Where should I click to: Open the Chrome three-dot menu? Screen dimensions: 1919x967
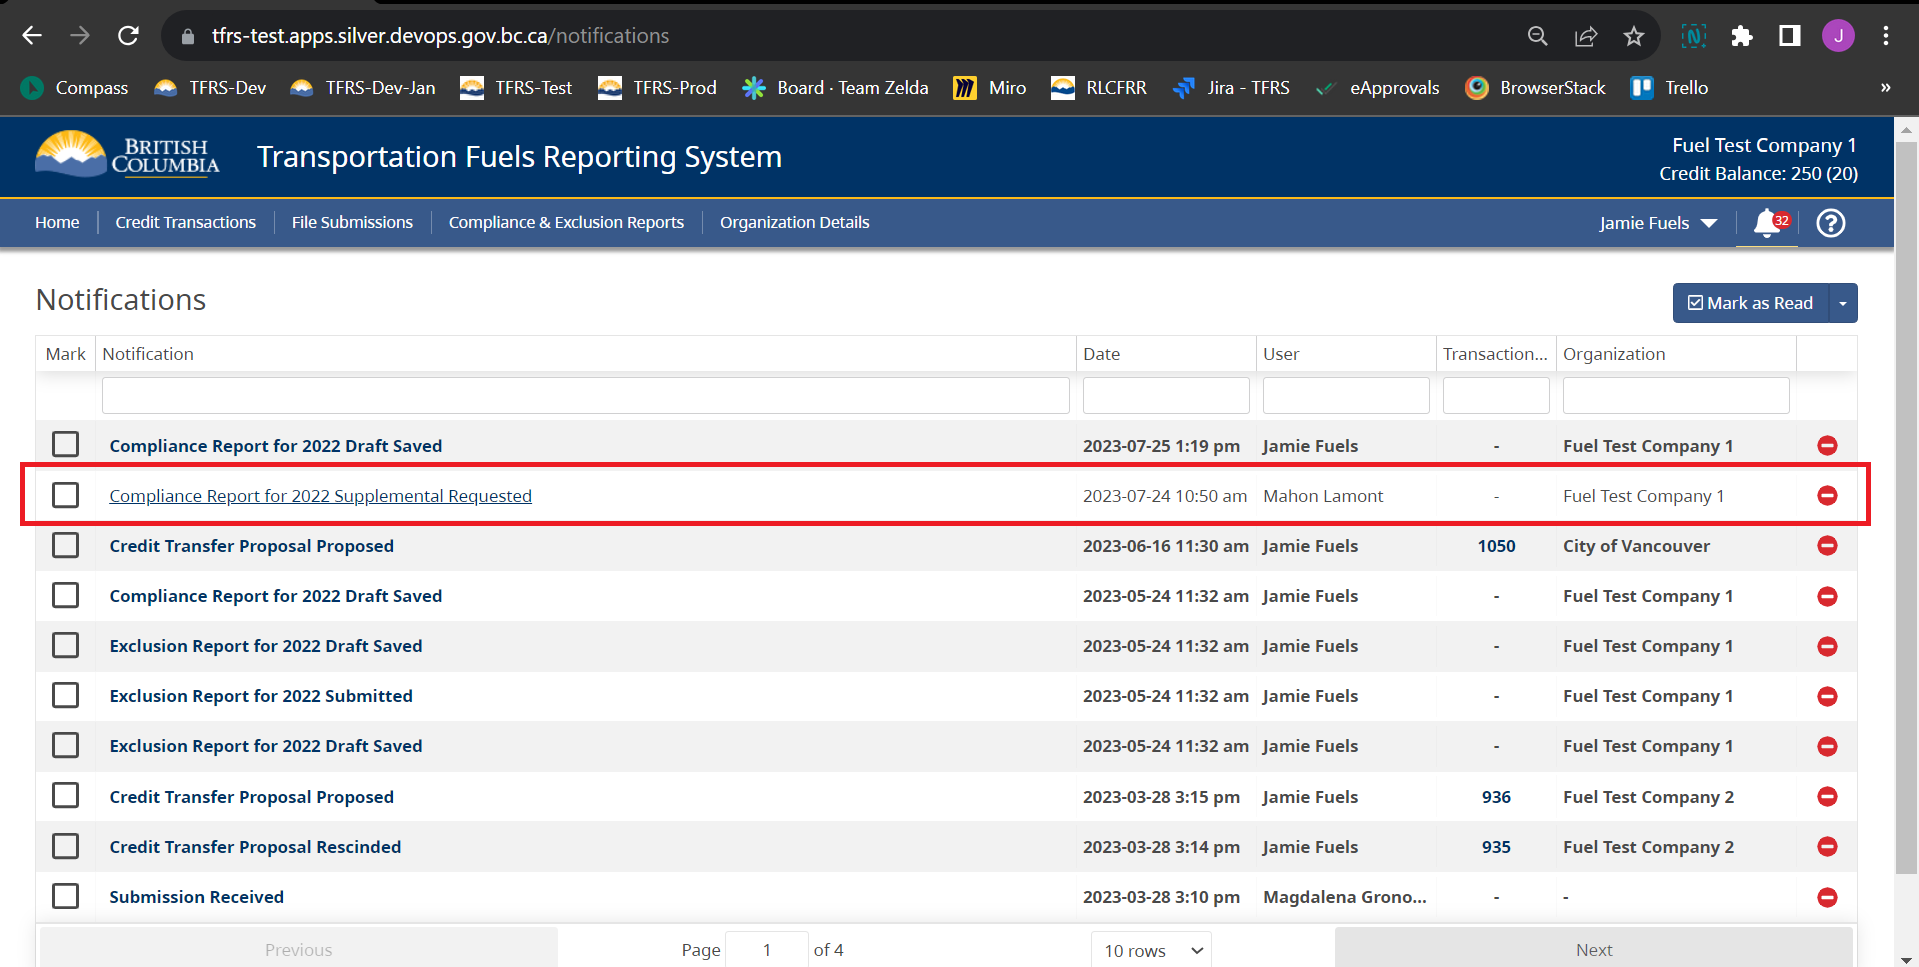tap(1886, 36)
